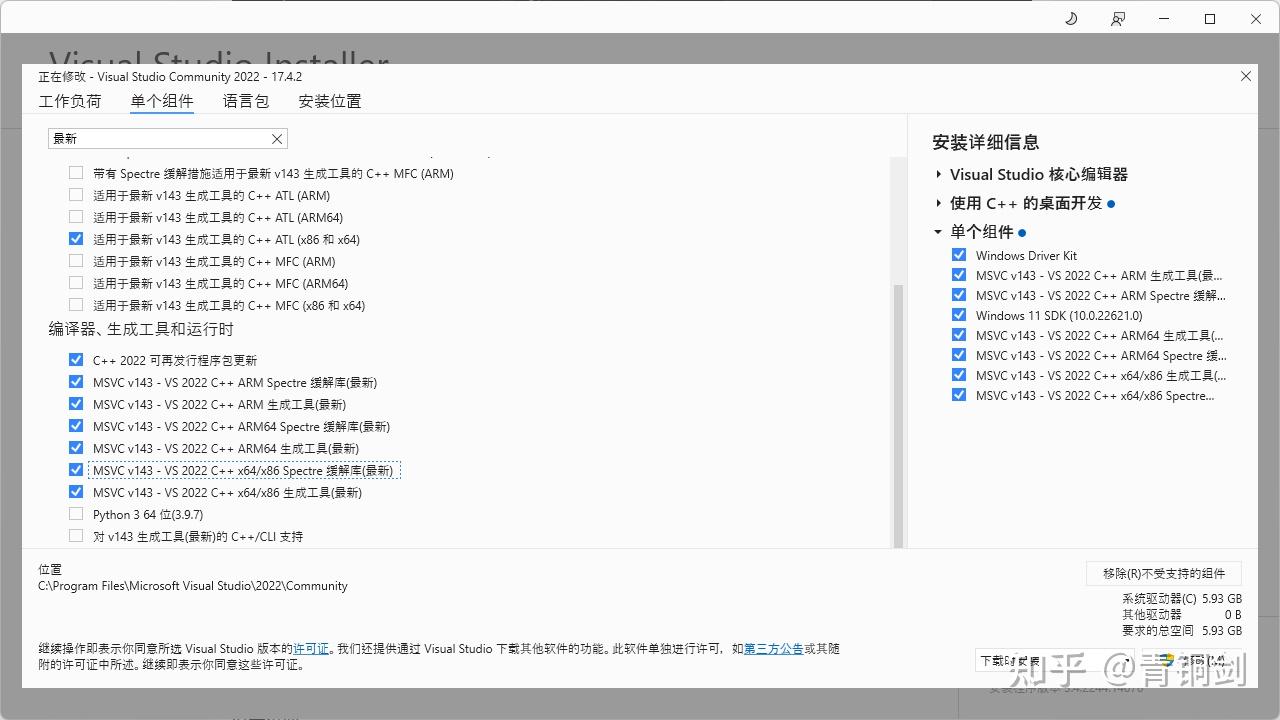Open the feedback icon in the title bar
The image size is (1280, 720).
click(x=1118, y=18)
